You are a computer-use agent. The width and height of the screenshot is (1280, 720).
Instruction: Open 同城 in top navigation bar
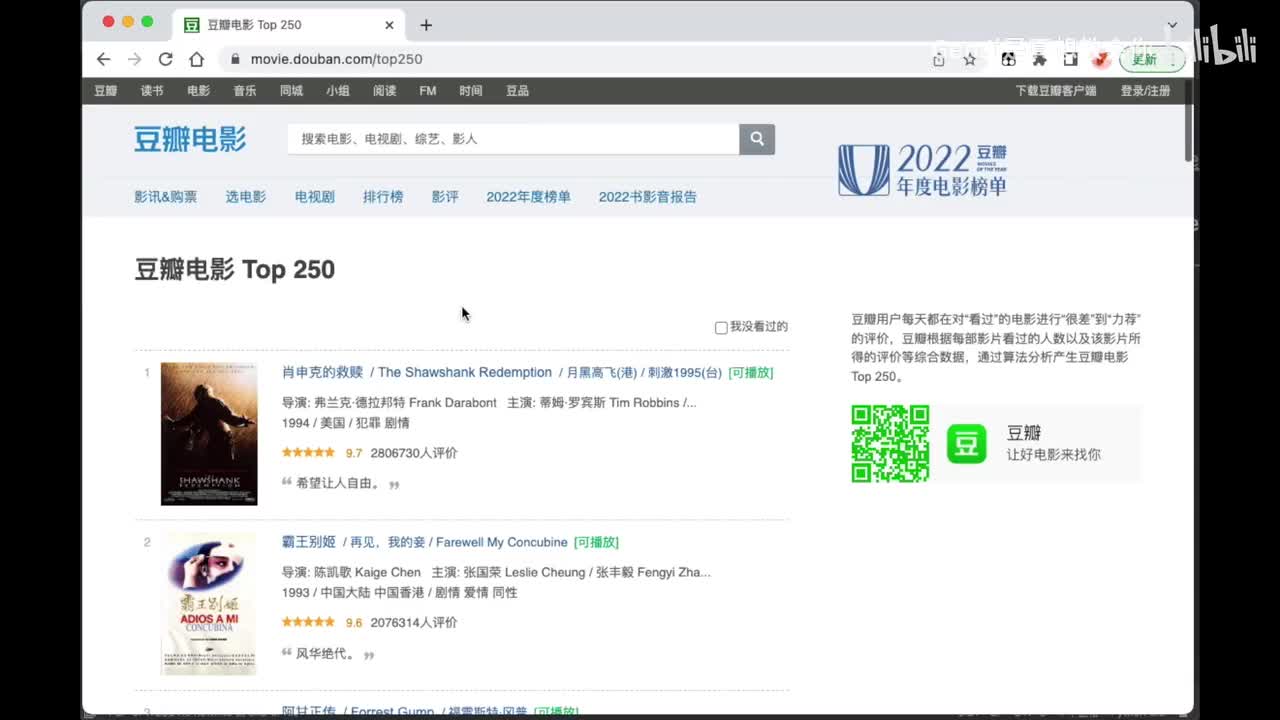[x=291, y=91]
